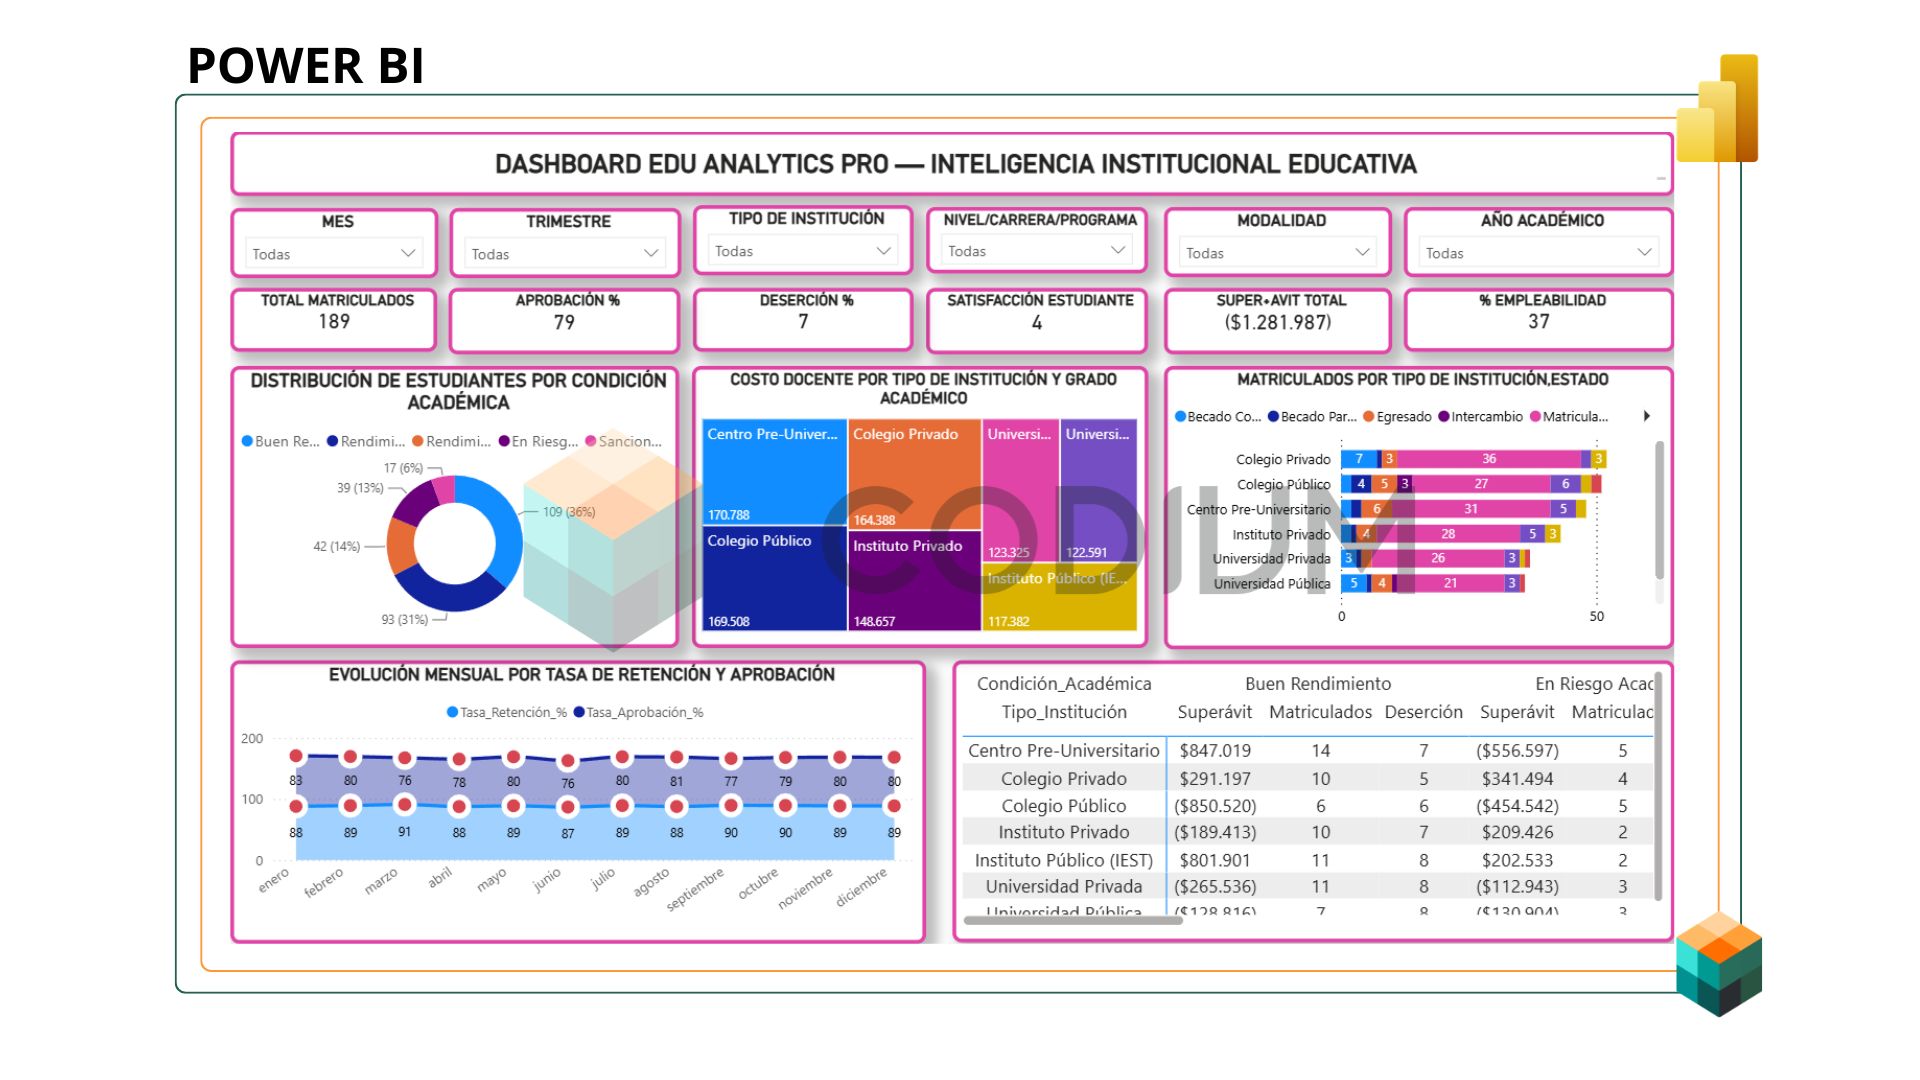1920x1080 pixels.
Task: Select Sancion... legend marker in donut chart
Action: pos(591,441)
